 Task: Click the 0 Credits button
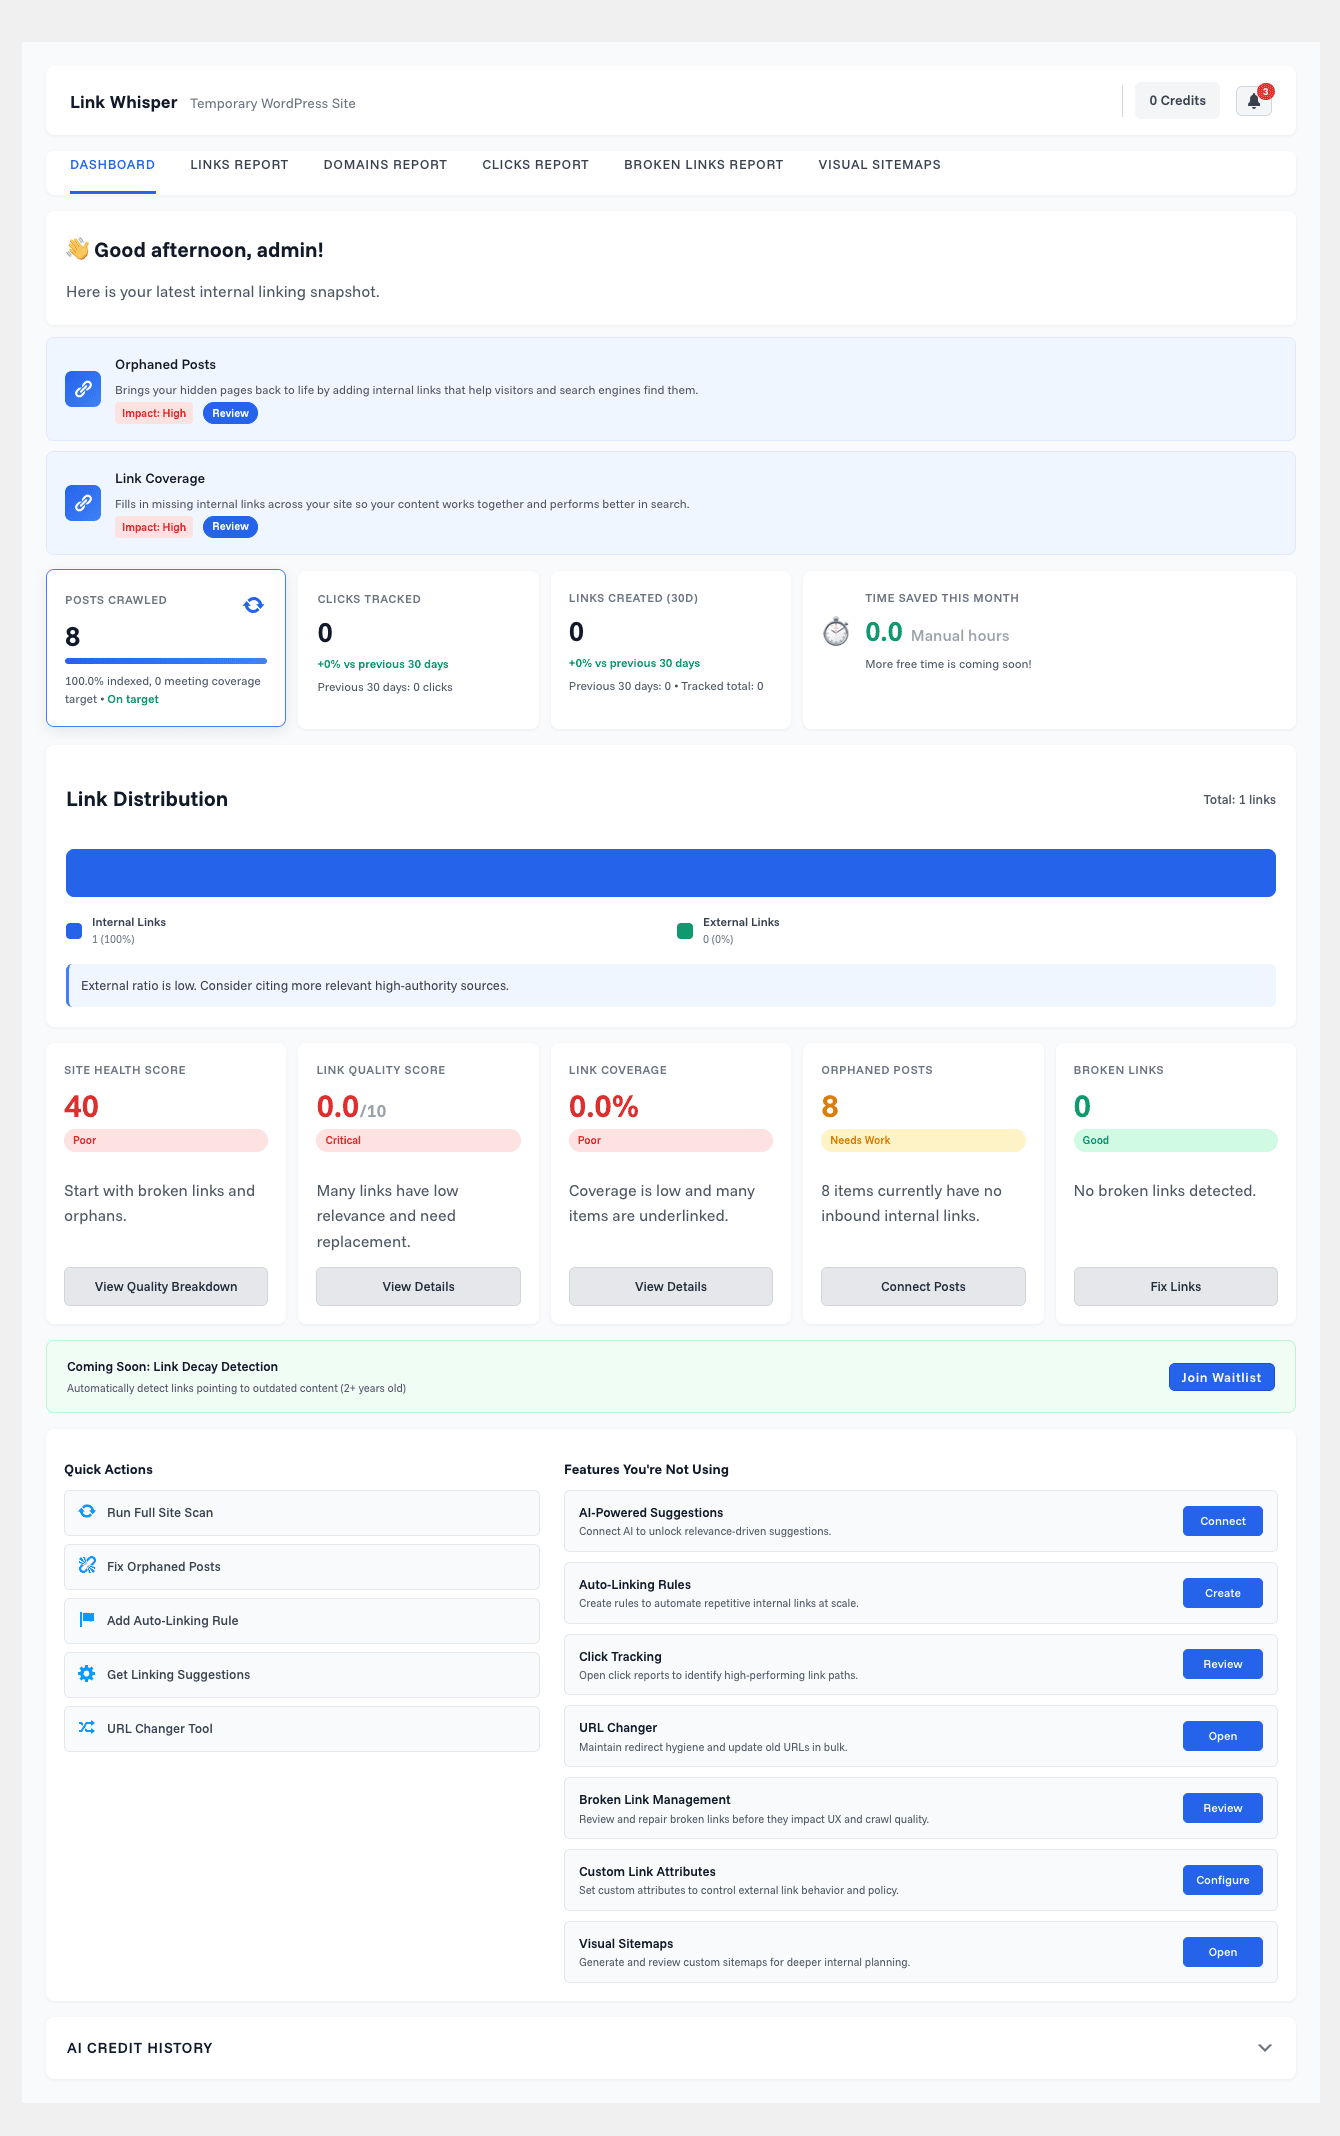point(1177,101)
